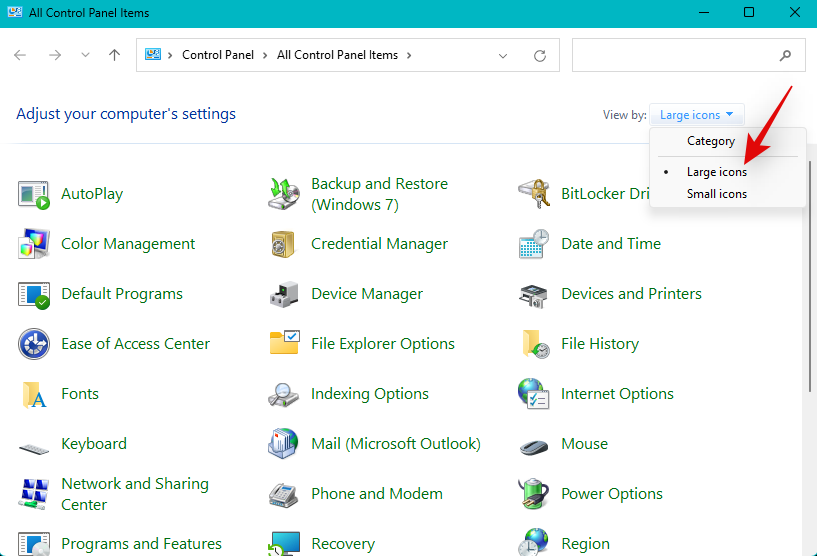Open the Devices and Printers link
The width and height of the screenshot is (817, 556).
631,294
